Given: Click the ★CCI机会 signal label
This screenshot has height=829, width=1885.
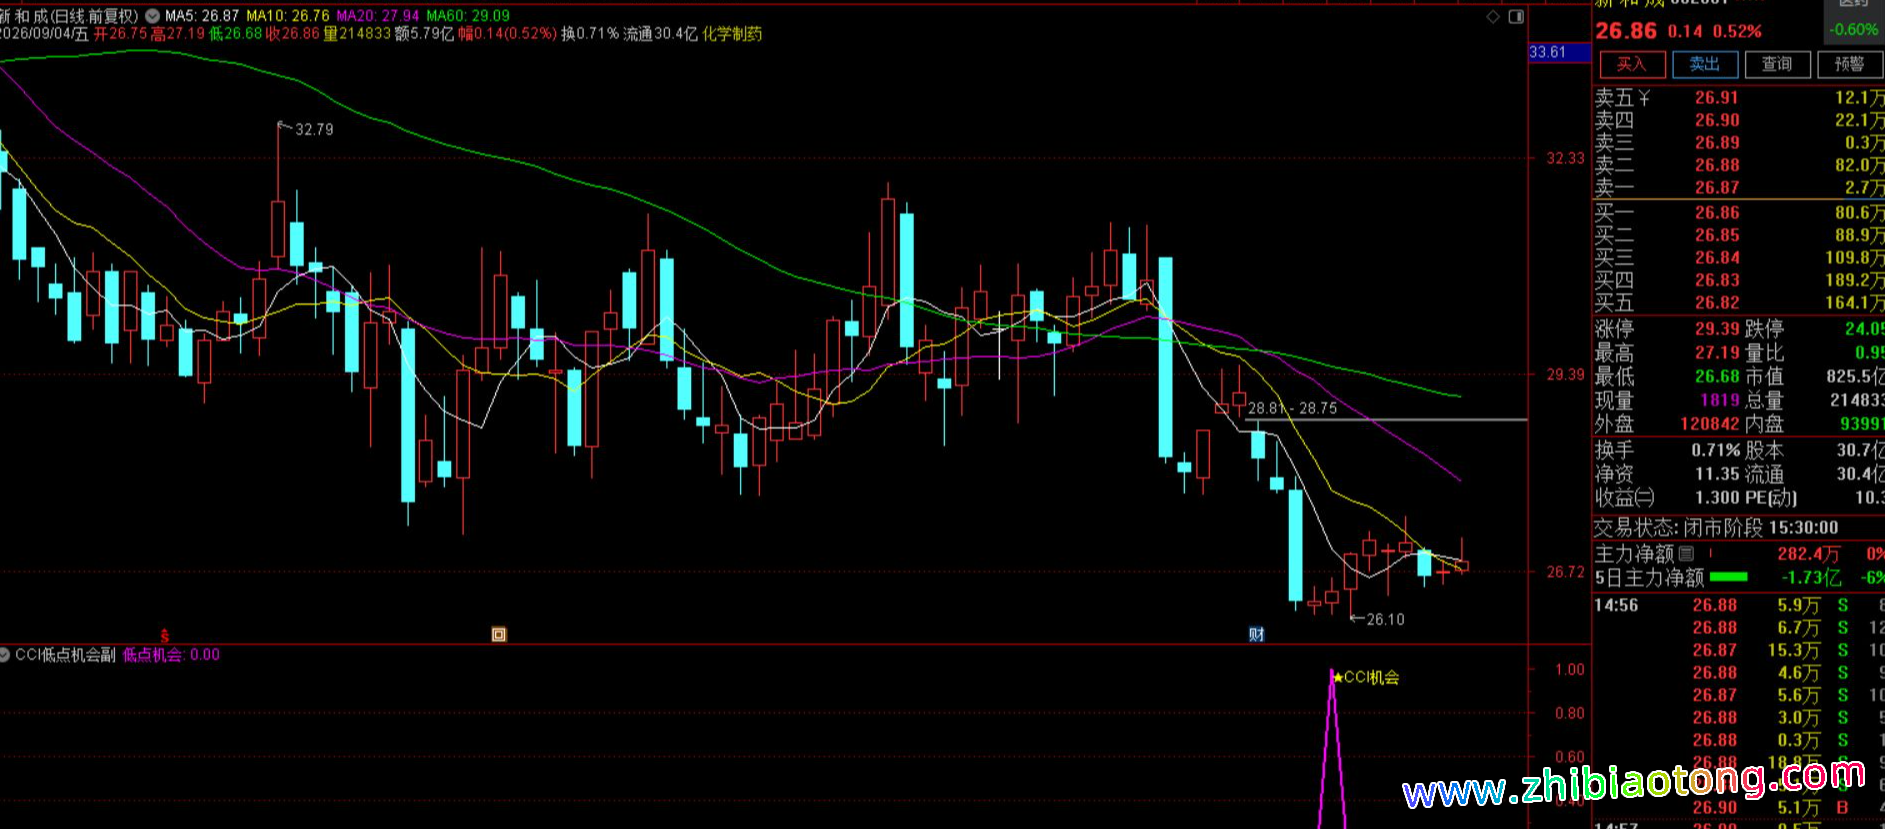Looking at the screenshot, I should click(x=1366, y=677).
